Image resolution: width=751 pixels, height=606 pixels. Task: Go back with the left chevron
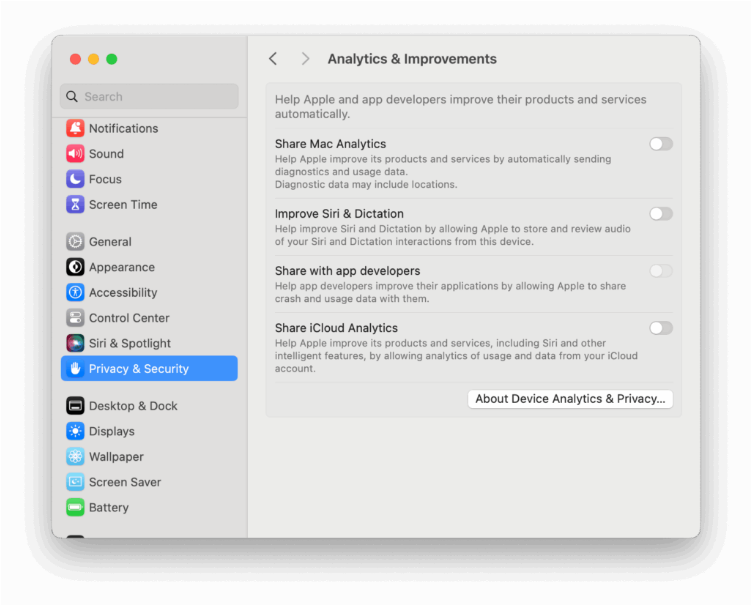pos(273,59)
